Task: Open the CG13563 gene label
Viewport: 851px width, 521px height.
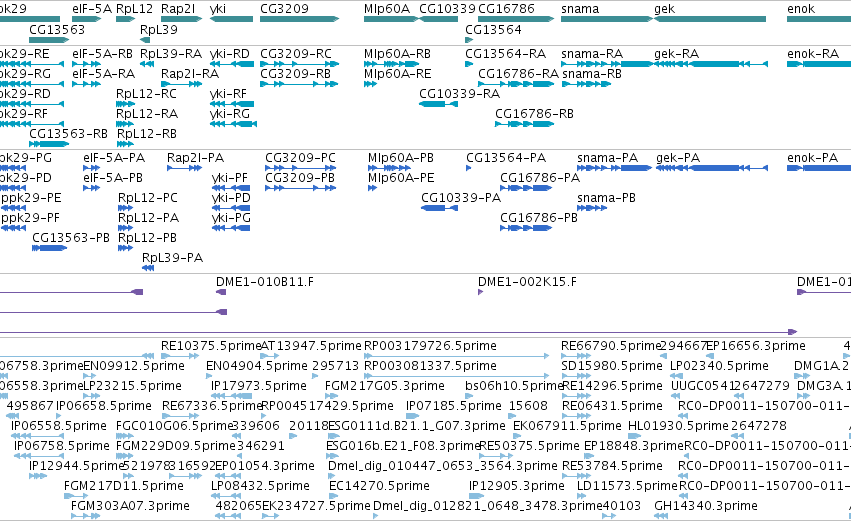Action: point(57,29)
